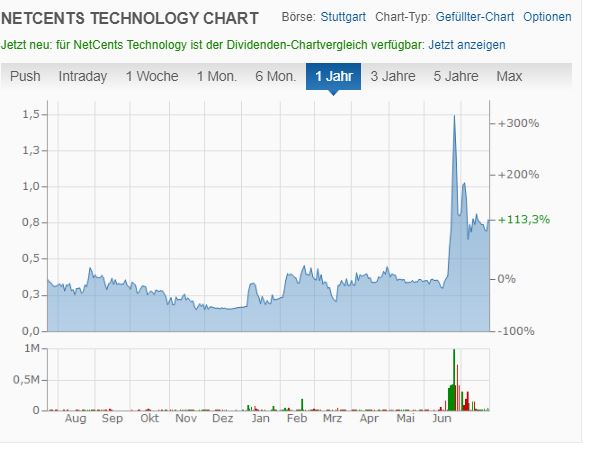Image resolution: width=593 pixels, height=450 pixels.
Task: Click the active 1 Jahr tab
Action: coord(334,76)
